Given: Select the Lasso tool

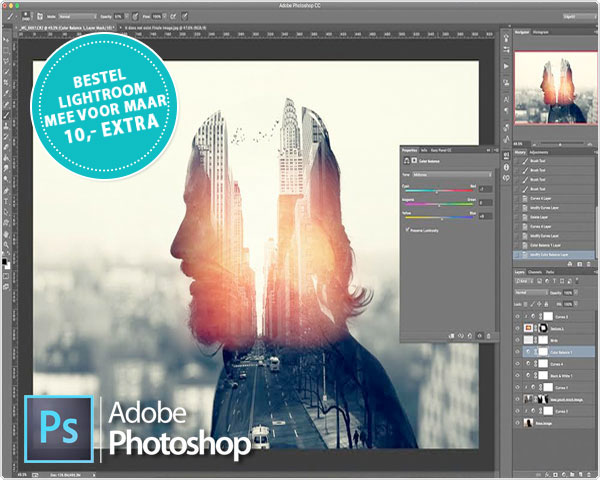Looking at the screenshot, I should coord(6,61).
